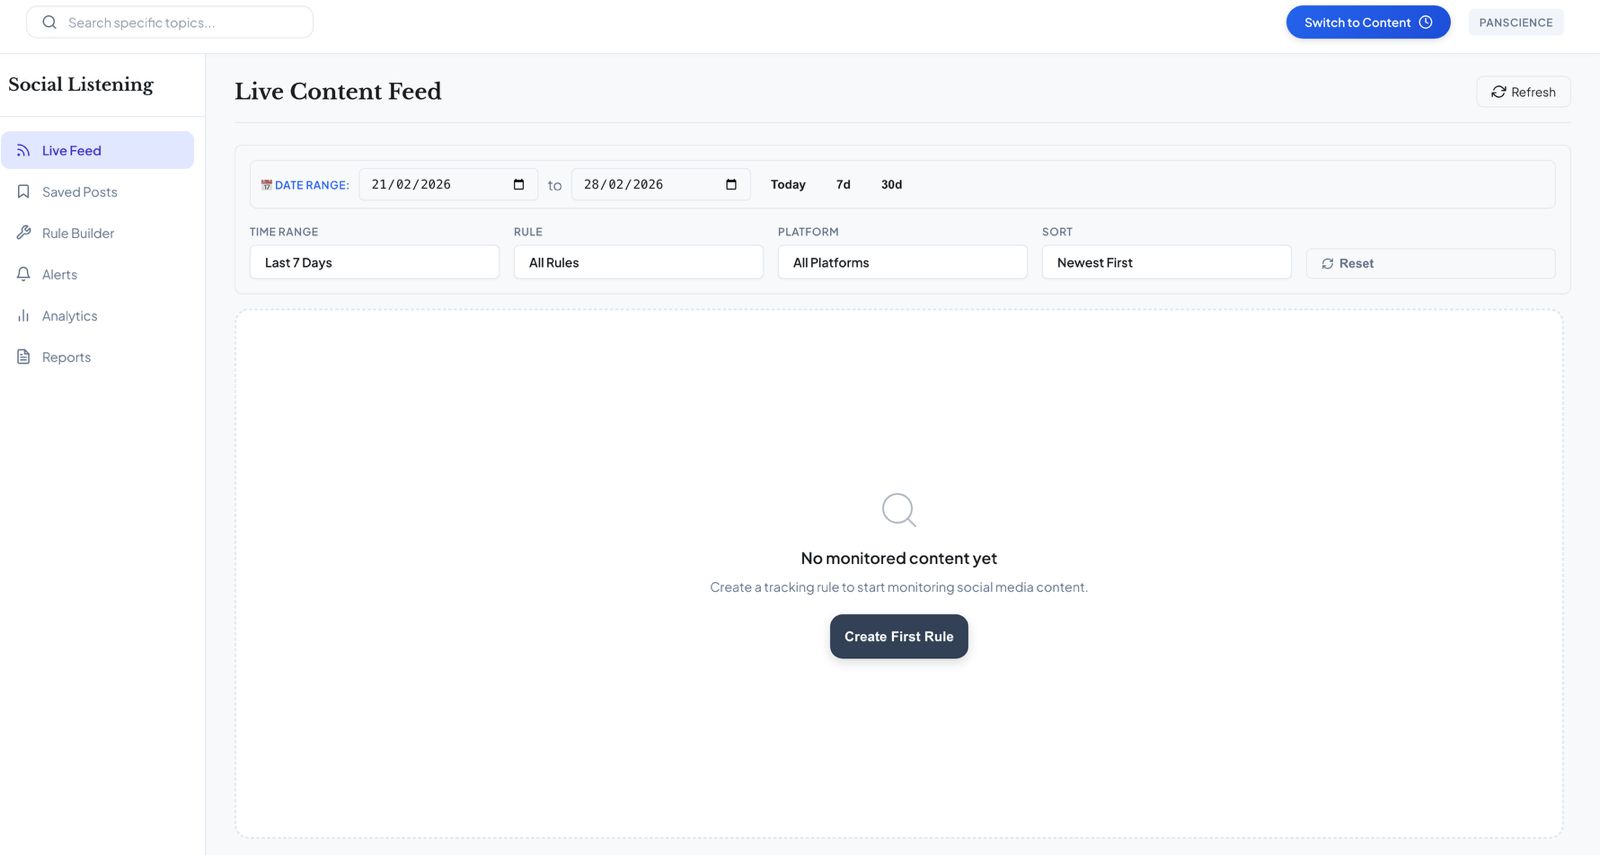This screenshot has height=855, width=1600.
Task: Click the Saved Posts bookmark icon
Action: coord(23,191)
